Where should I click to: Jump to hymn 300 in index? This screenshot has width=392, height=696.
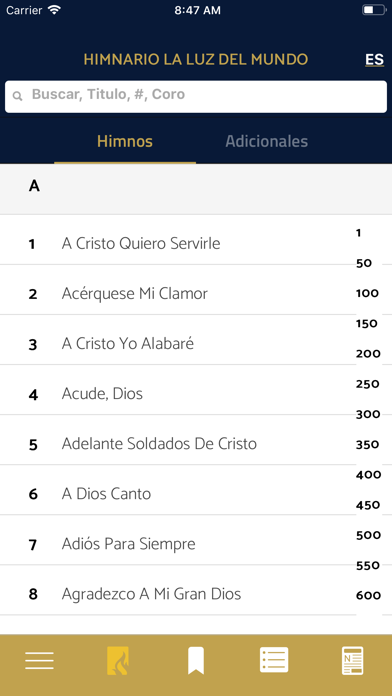[368, 415]
